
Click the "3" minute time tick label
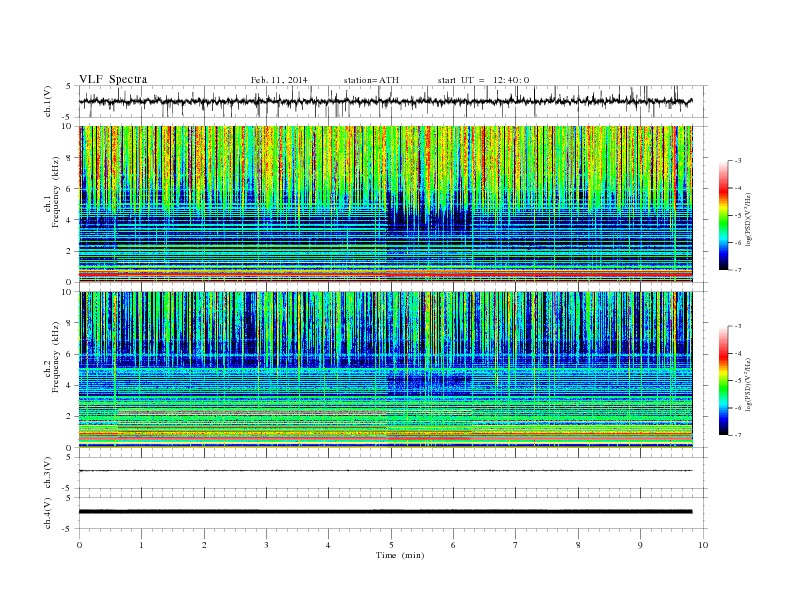pos(266,545)
